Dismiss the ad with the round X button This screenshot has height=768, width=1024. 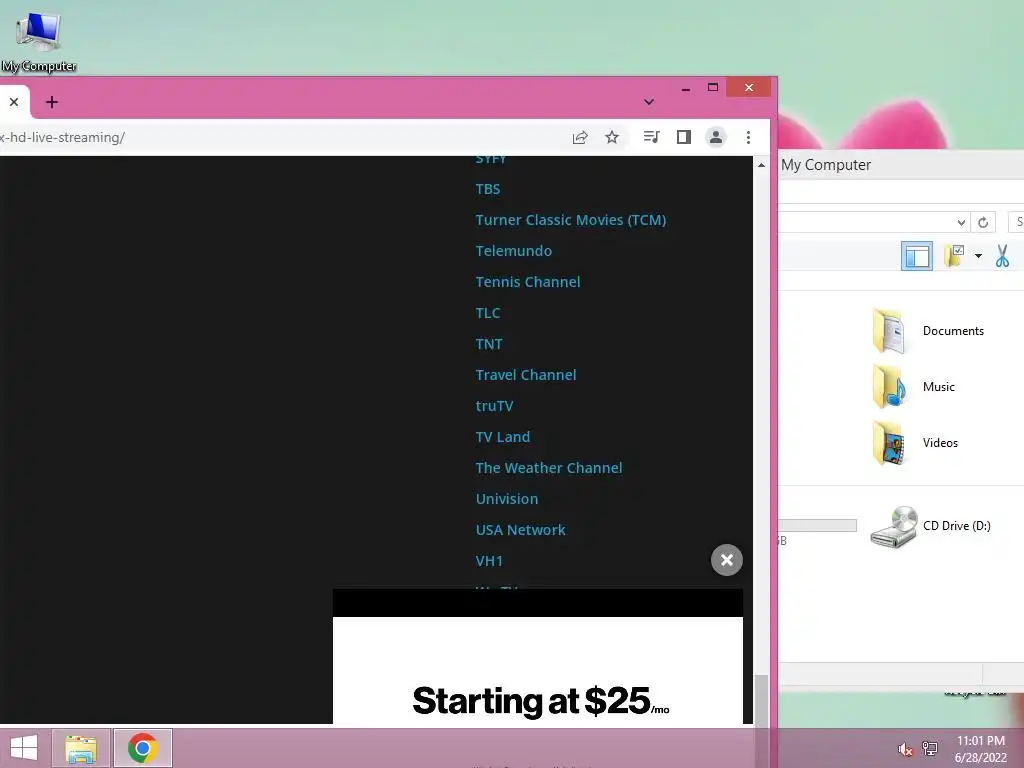pyautogui.click(x=727, y=560)
